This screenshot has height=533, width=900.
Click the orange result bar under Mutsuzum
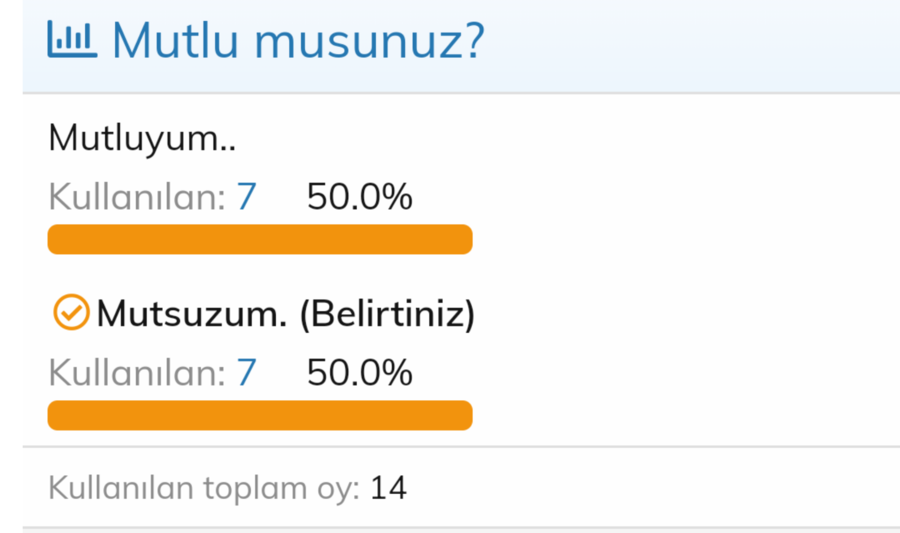click(x=260, y=415)
